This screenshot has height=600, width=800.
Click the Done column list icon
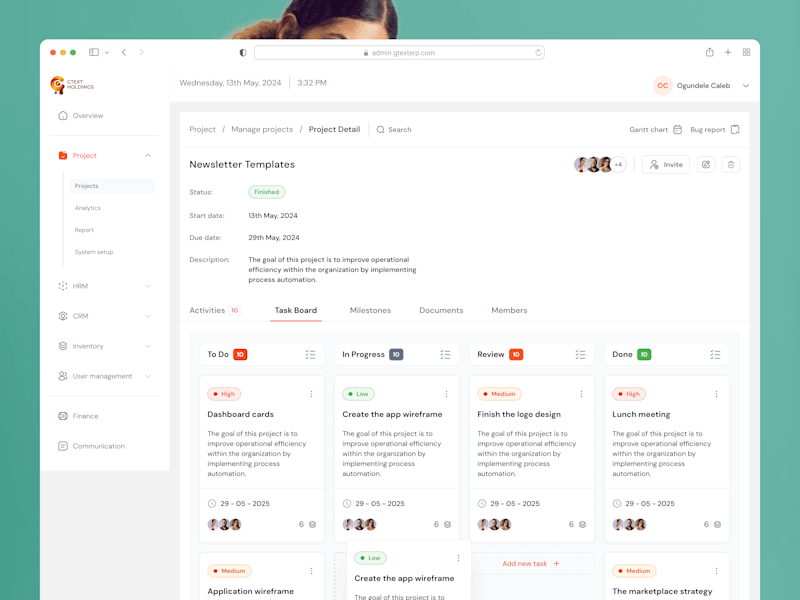[715, 355]
